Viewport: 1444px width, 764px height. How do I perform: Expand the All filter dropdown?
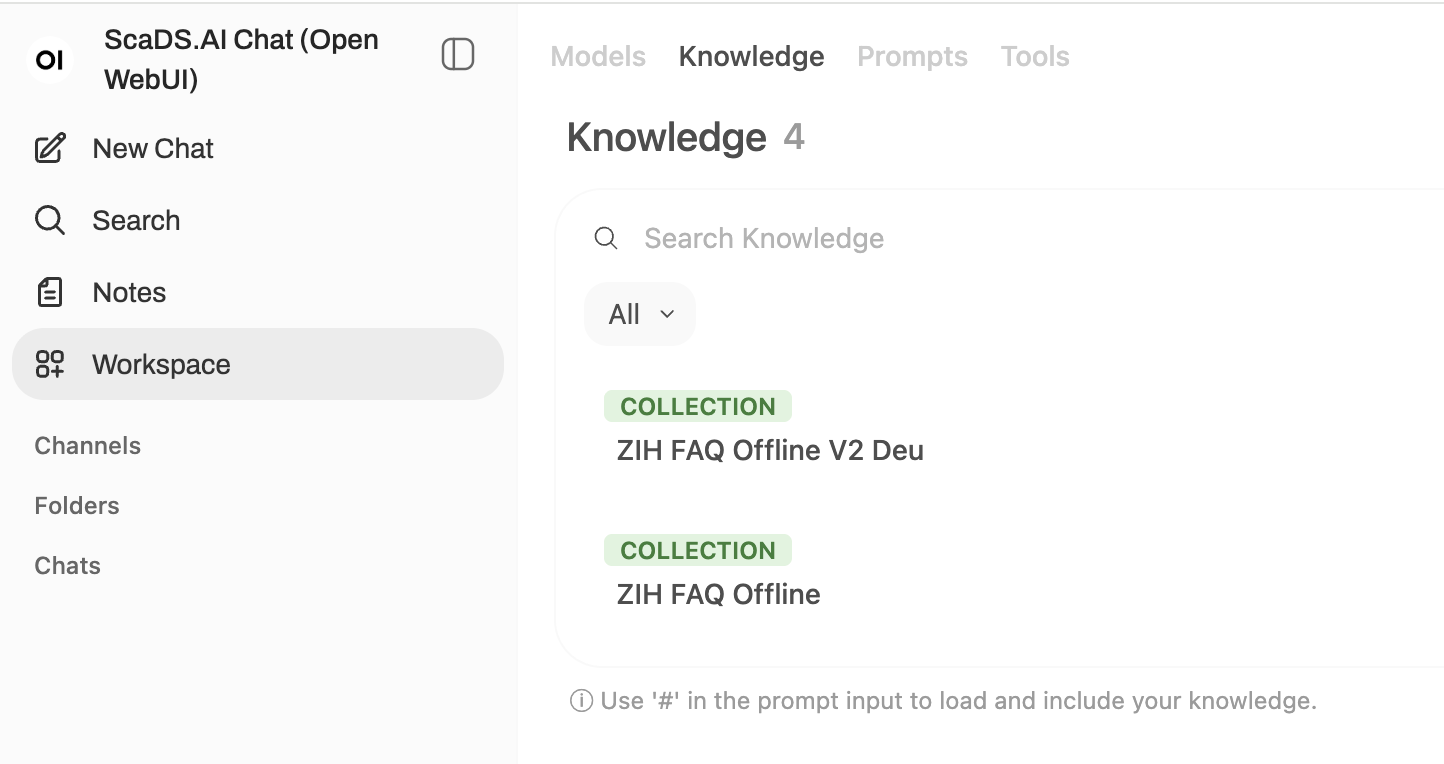pos(639,313)
